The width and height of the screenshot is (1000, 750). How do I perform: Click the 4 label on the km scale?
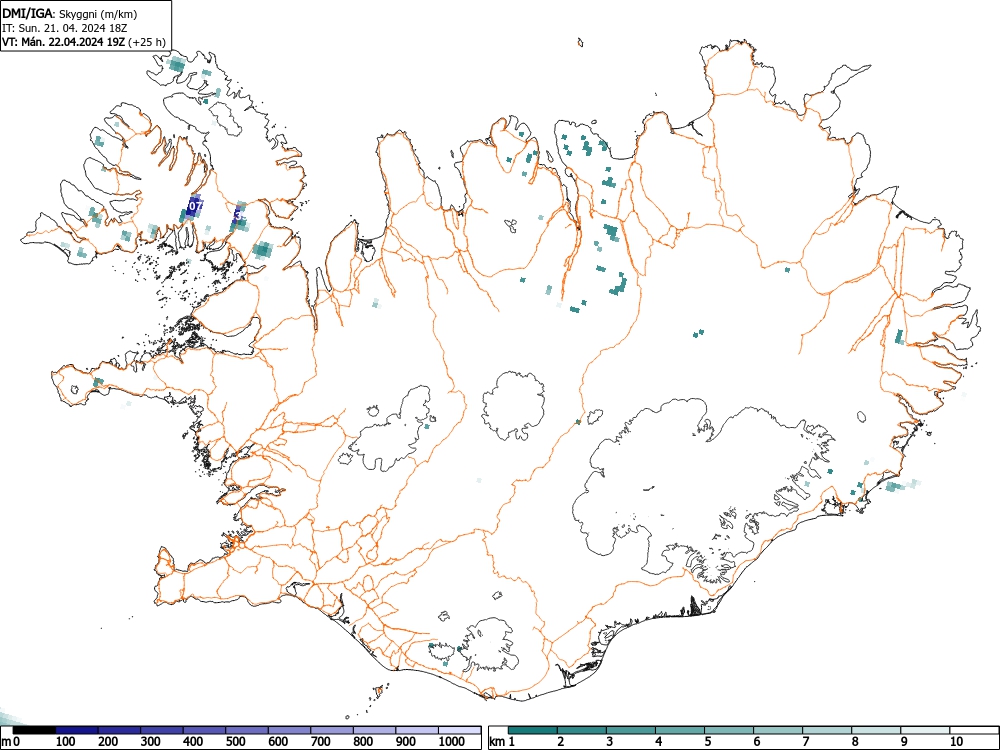pos(659,742)
